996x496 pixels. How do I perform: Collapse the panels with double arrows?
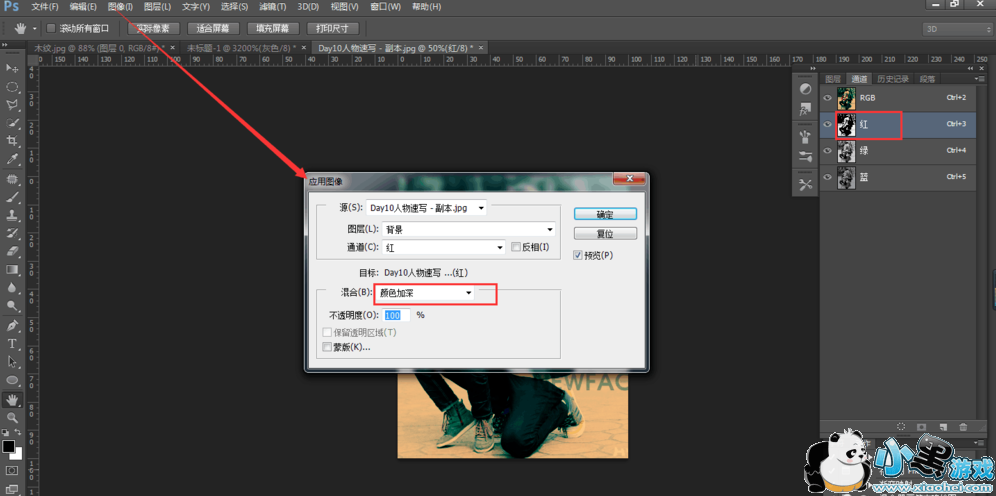click(971, 68)
